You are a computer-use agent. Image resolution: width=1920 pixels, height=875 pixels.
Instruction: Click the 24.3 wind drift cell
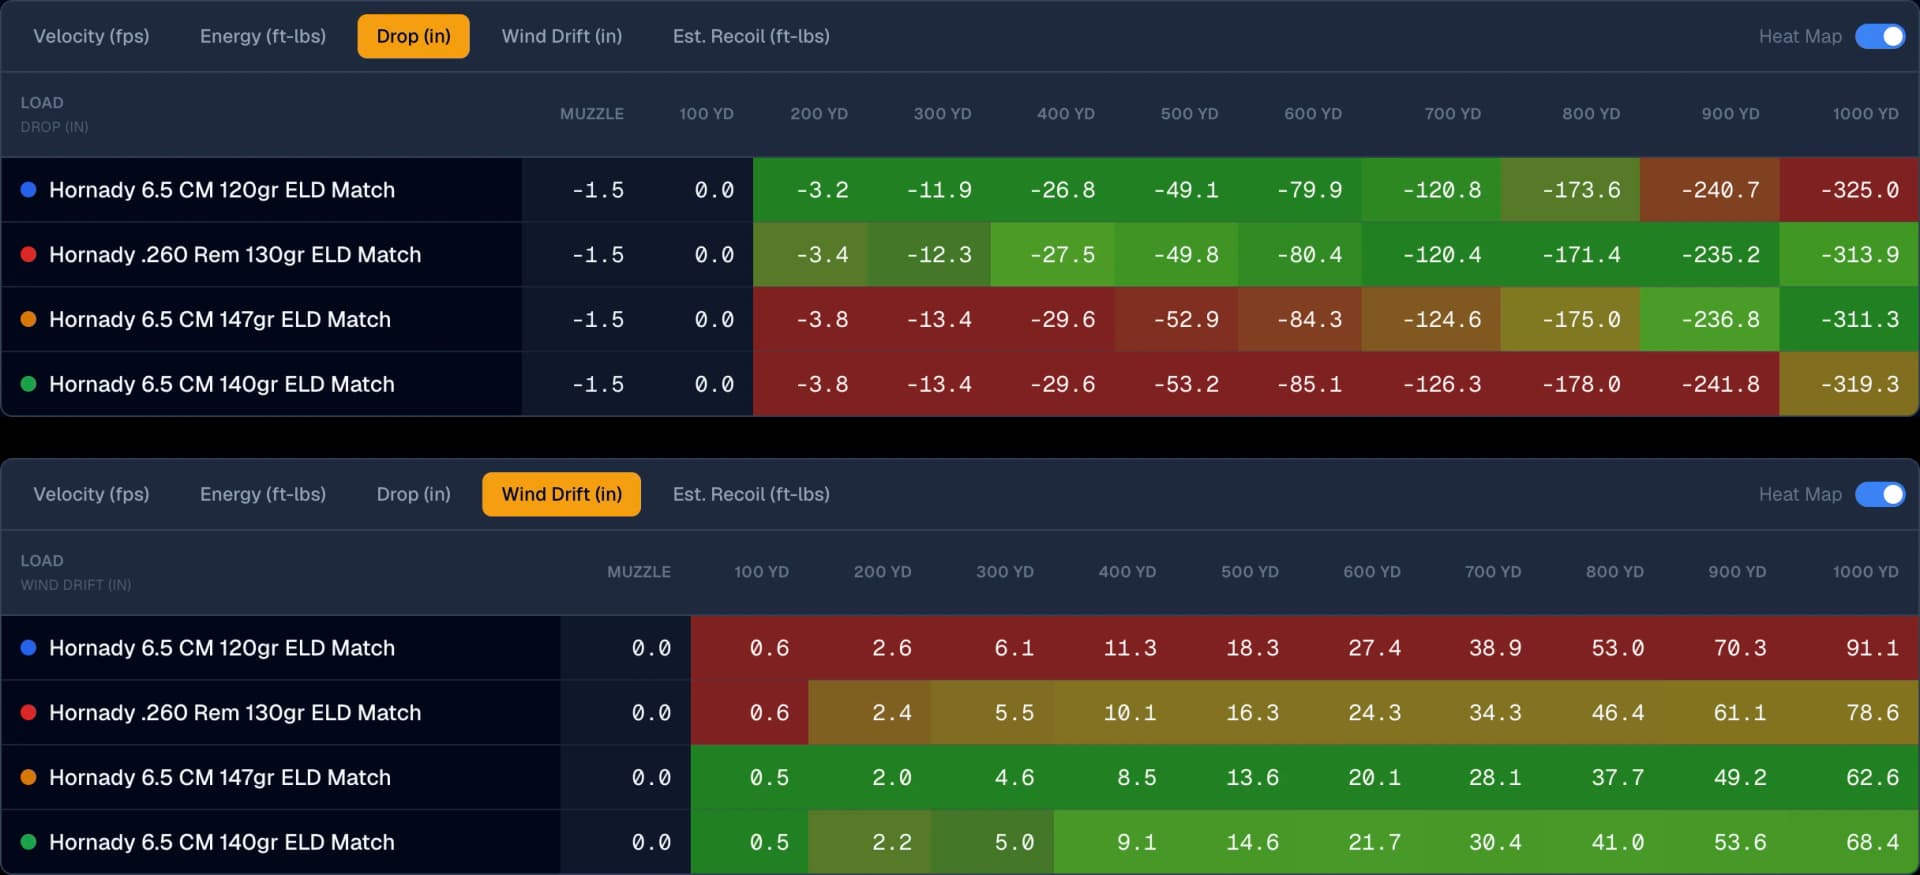(1360, 713)
